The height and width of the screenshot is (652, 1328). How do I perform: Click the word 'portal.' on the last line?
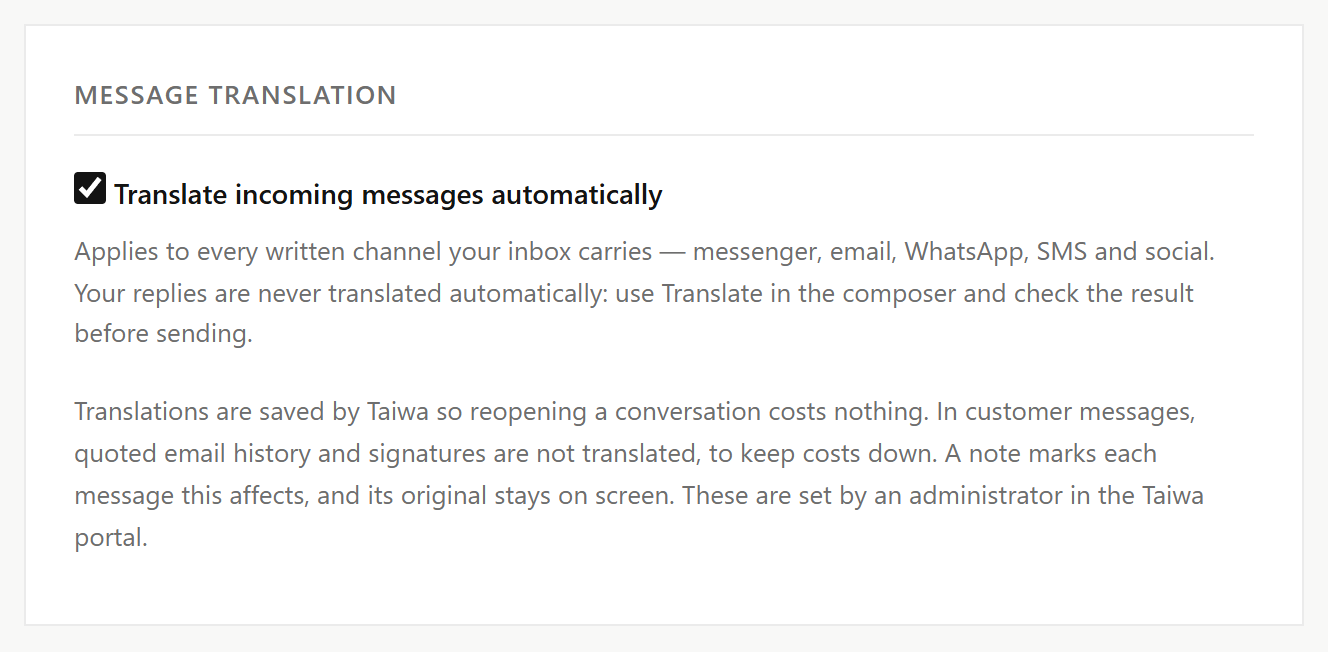111,538
